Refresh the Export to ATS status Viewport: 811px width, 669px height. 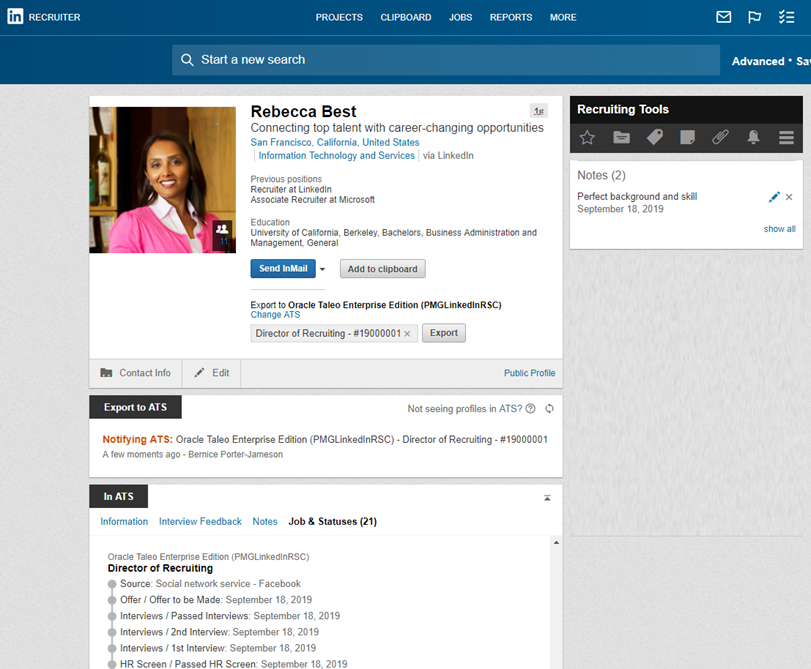[x=549, y=409]
